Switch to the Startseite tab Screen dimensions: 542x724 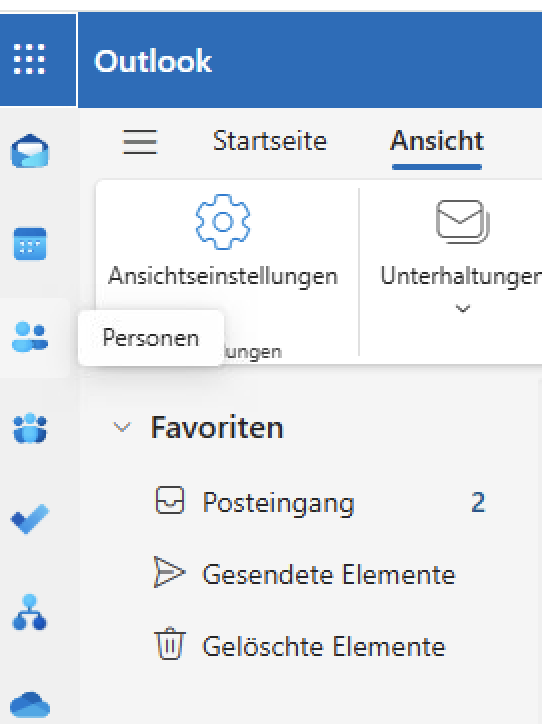coord(270,141)
